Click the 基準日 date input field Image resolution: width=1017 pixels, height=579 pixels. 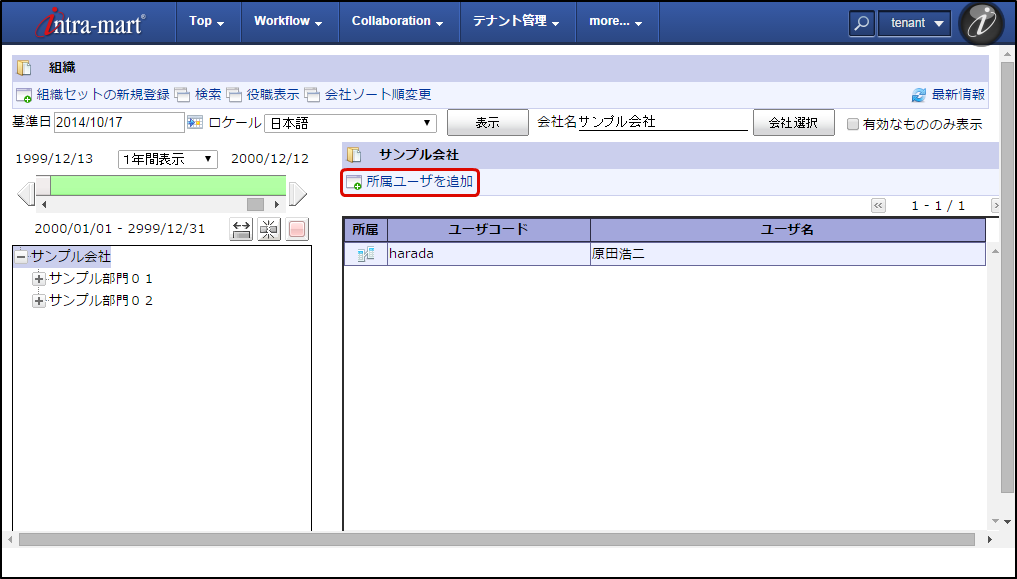[x=119, y=122]
